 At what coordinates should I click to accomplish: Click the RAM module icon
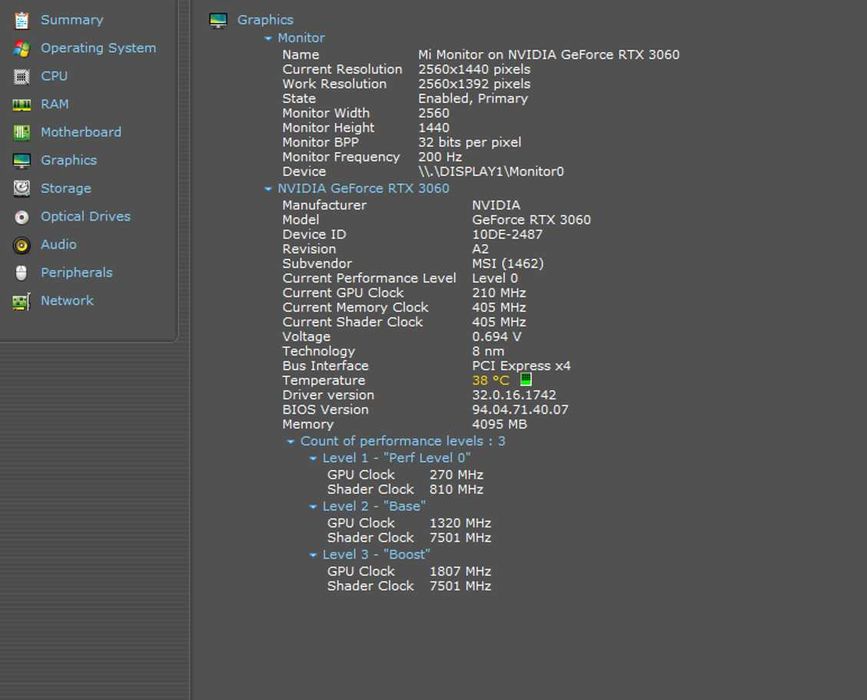pos(22,105)
